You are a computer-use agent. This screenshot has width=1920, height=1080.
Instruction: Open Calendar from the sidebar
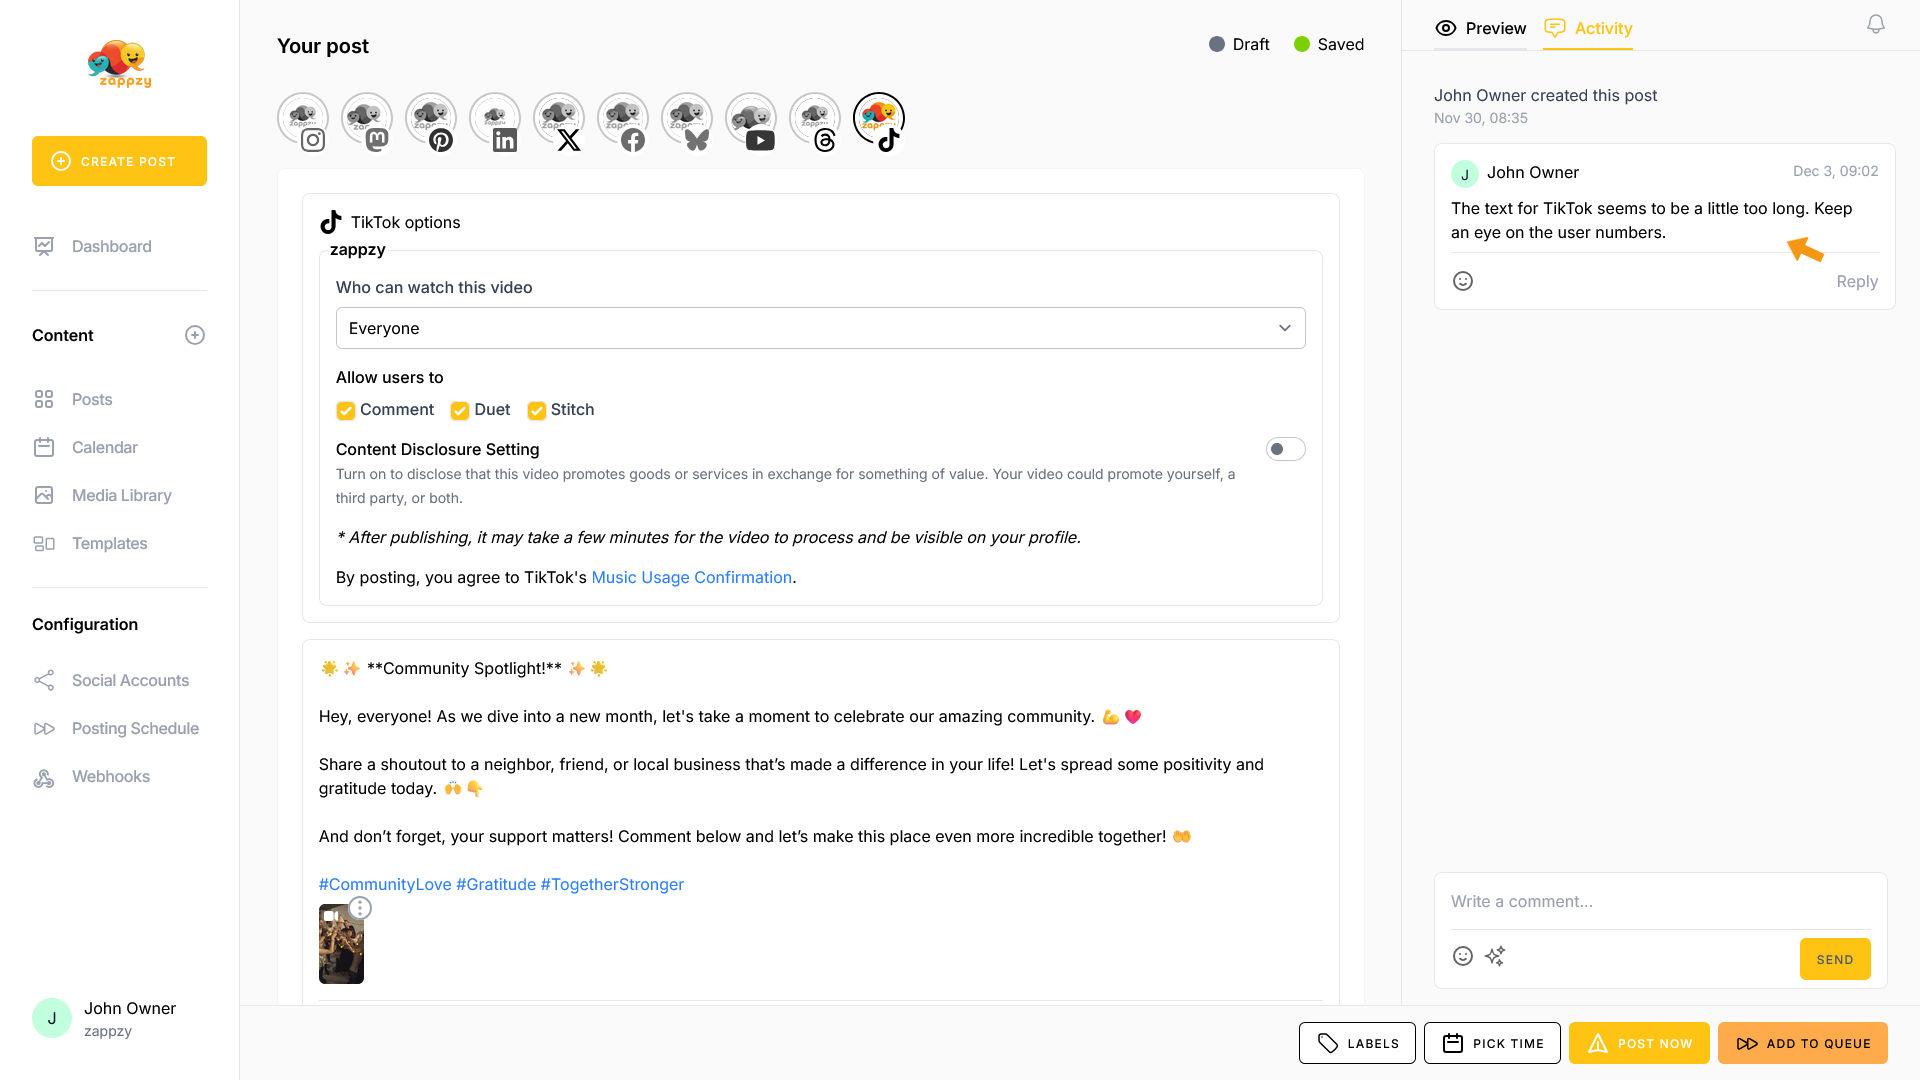(x=104, y=447)
